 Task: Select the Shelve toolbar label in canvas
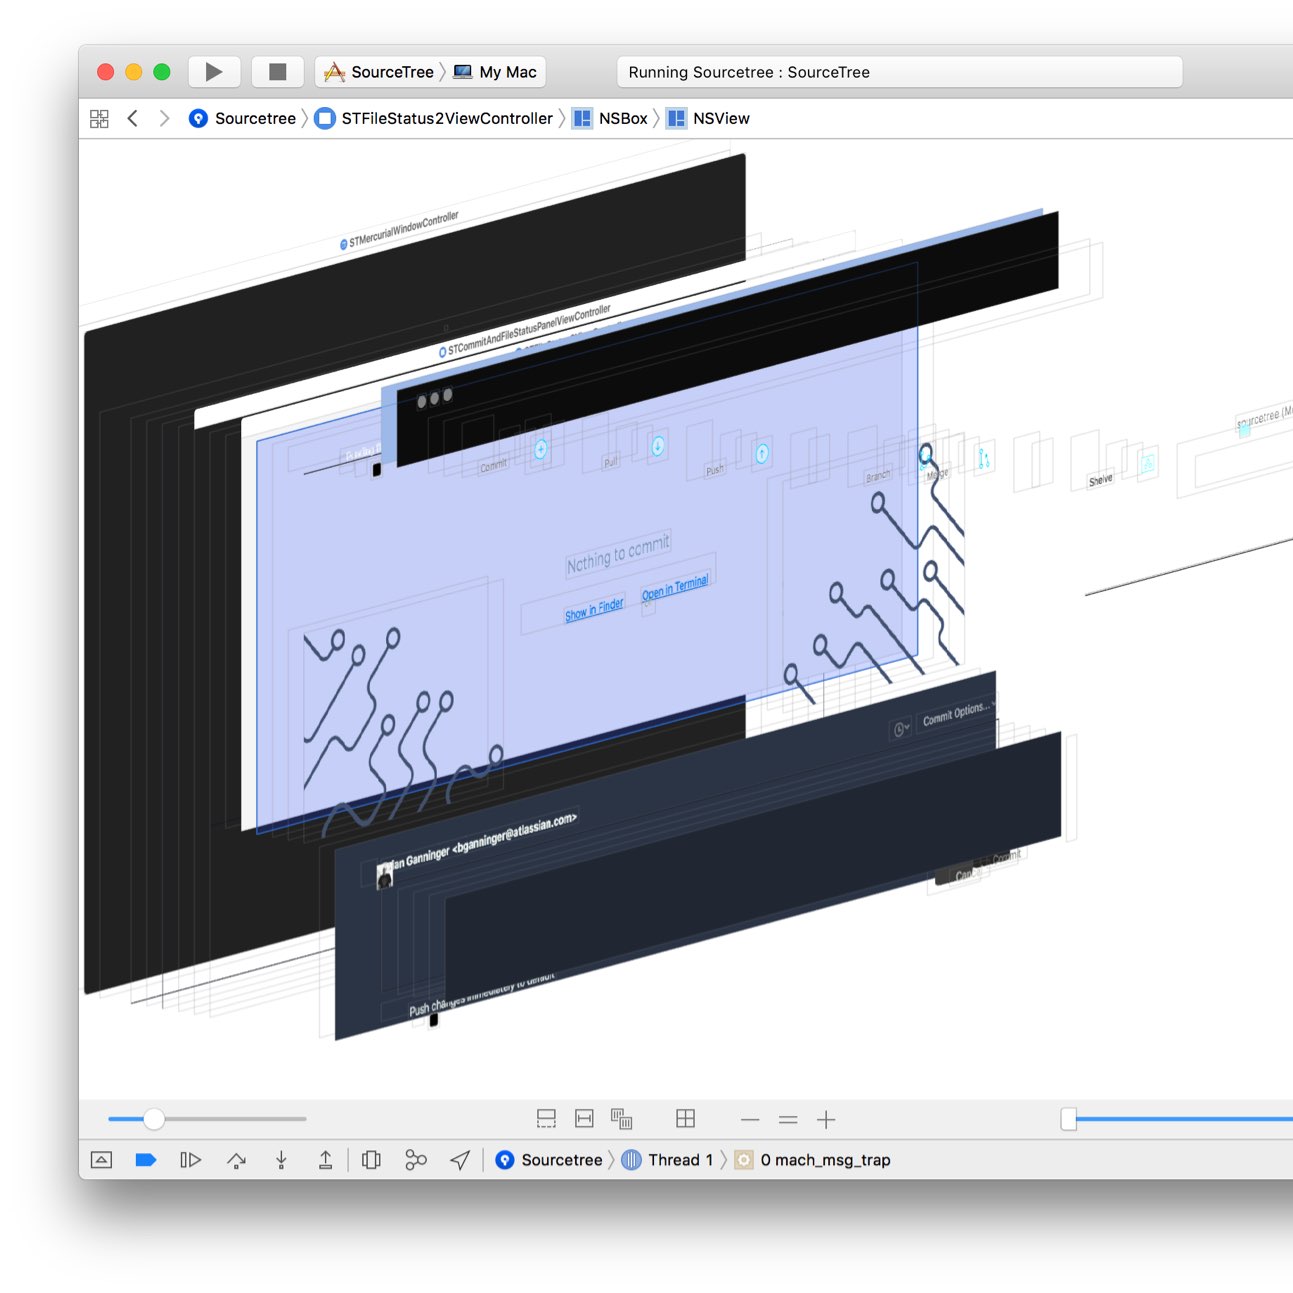pos(1100,480)
